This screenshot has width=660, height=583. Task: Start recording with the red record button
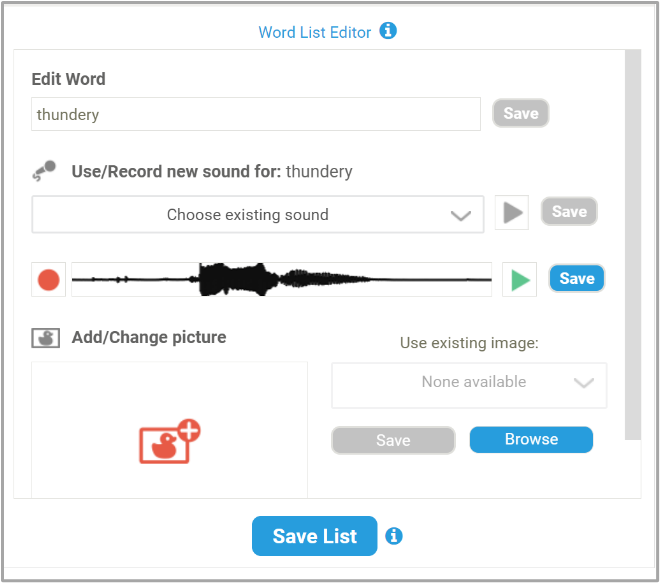tap(48, 280)
